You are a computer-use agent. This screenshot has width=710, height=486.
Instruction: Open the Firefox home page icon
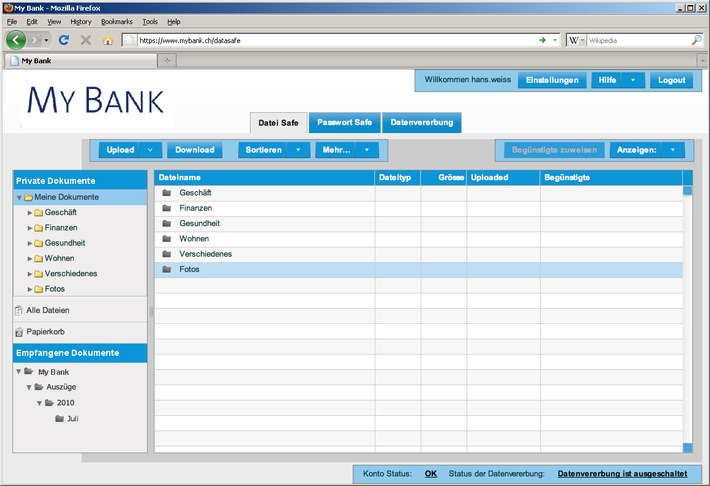(x=108, y=40)
